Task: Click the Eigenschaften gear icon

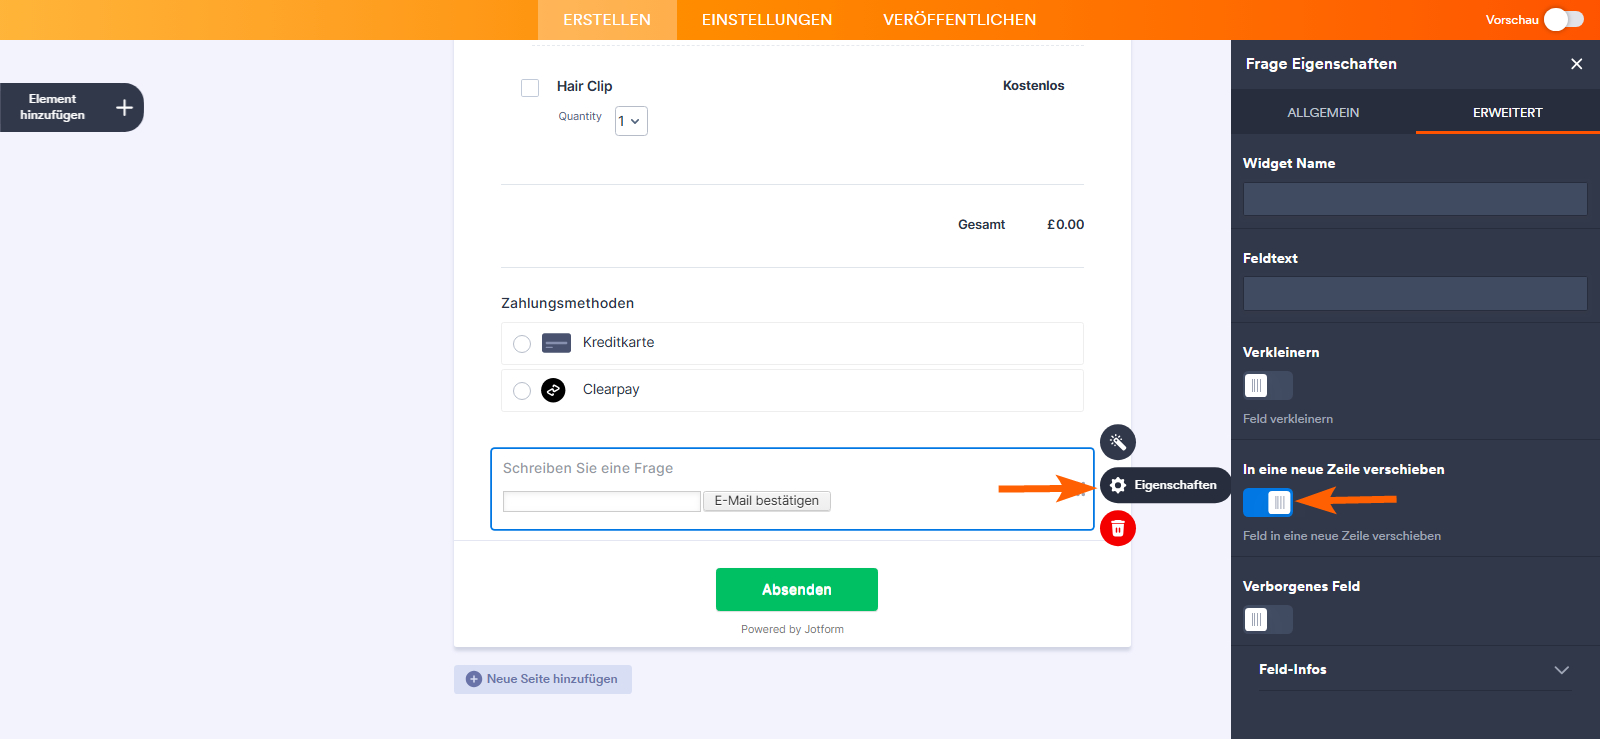Action: click(1118, 485)
